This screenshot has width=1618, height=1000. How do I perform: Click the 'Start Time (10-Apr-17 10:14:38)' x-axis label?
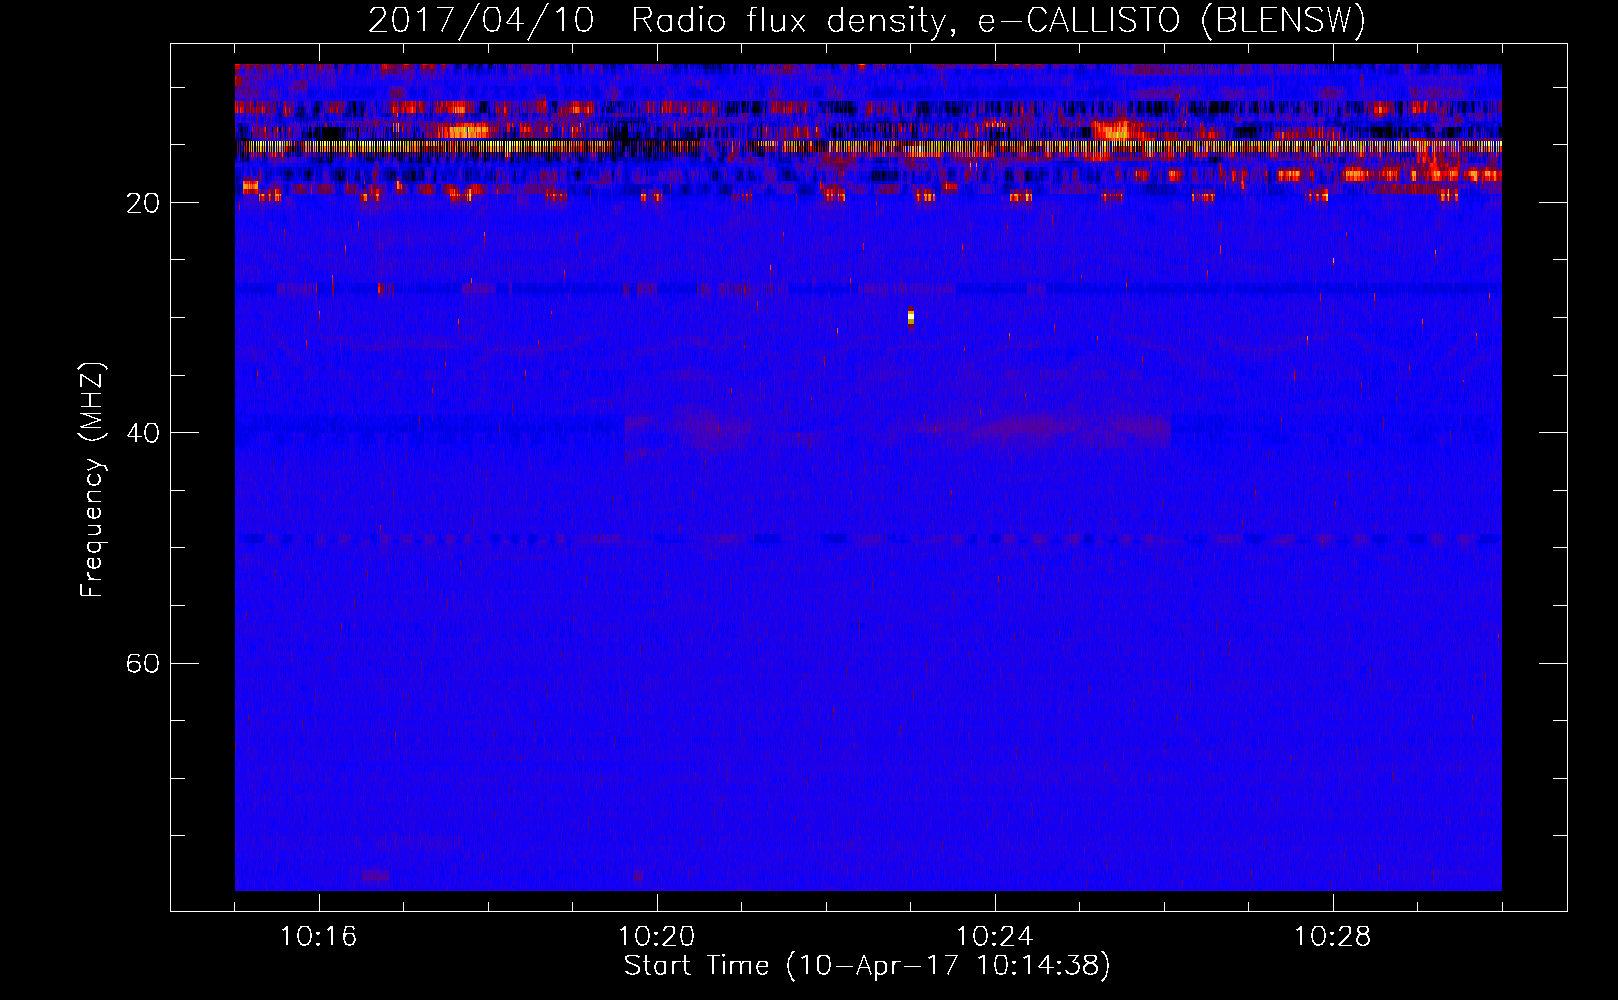(867, 966)
